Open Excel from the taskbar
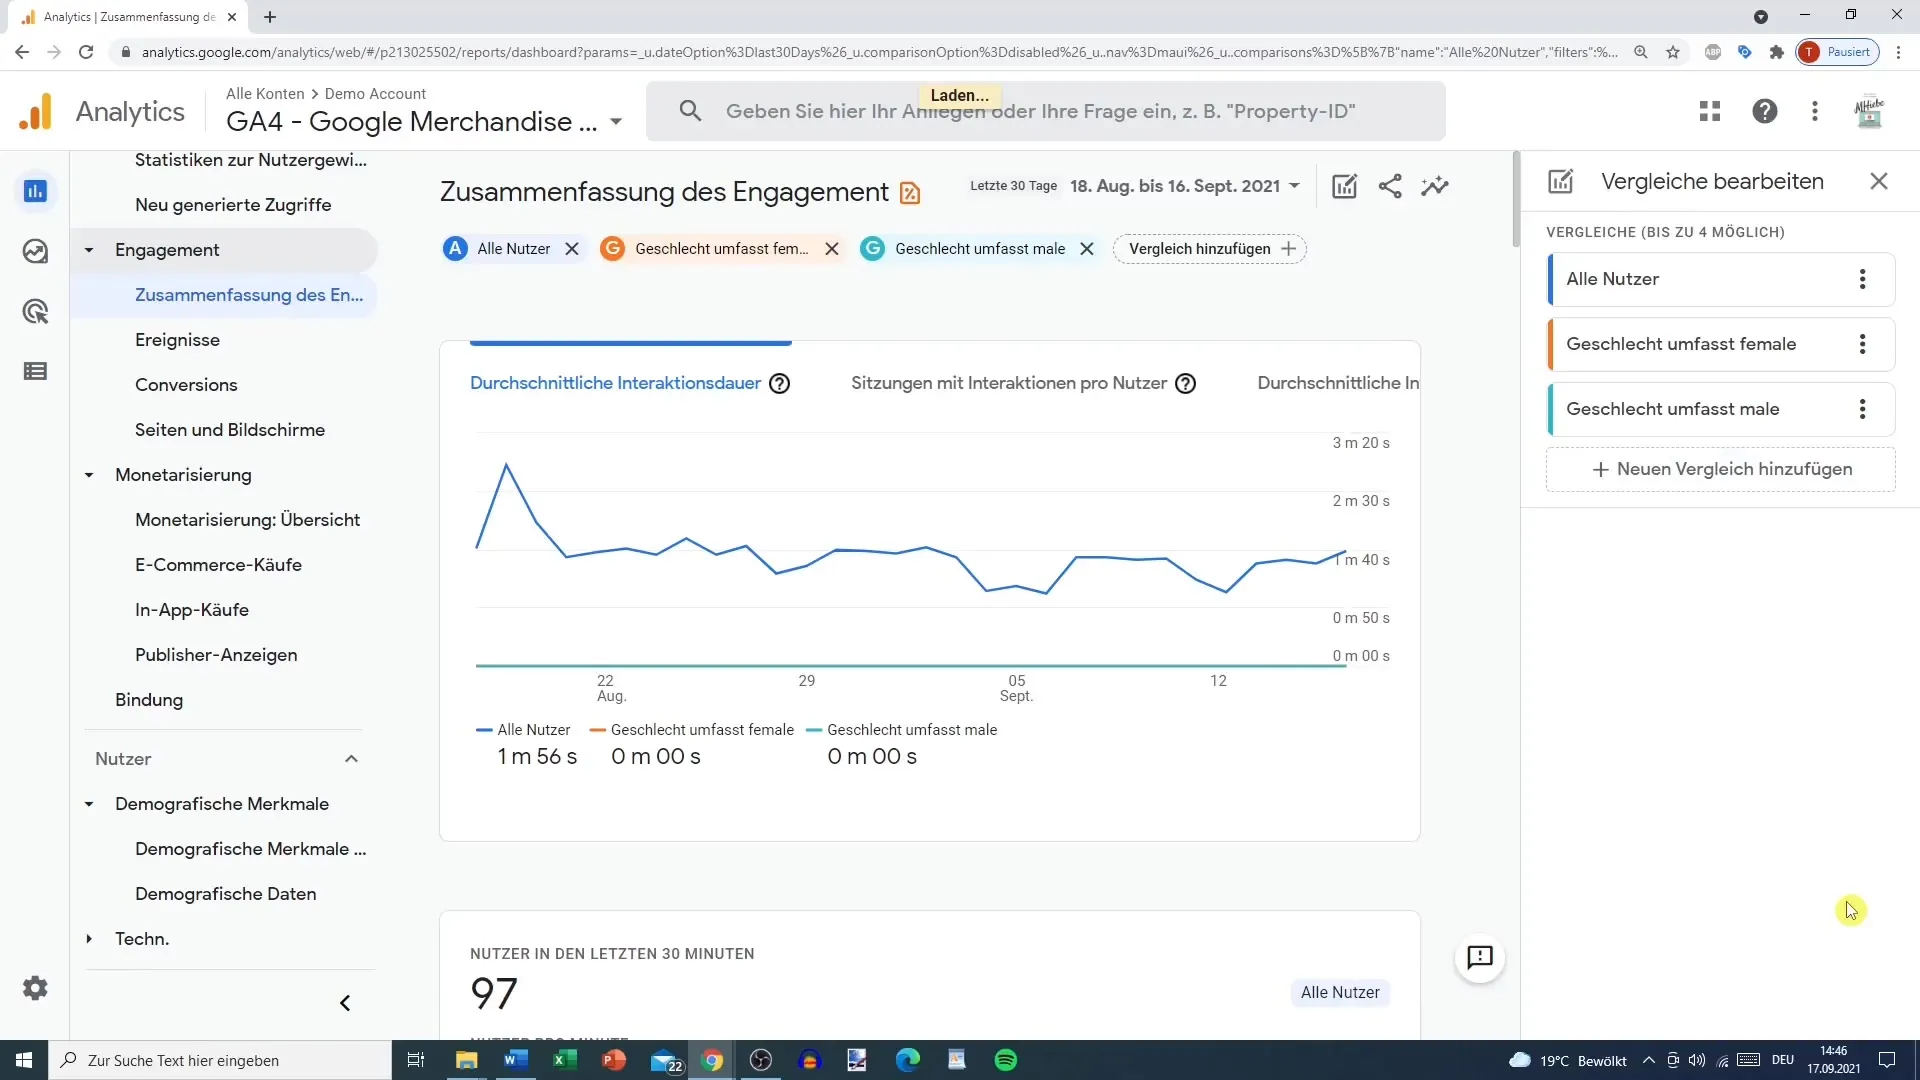1920x1080 pixels. pos(564,1060)
